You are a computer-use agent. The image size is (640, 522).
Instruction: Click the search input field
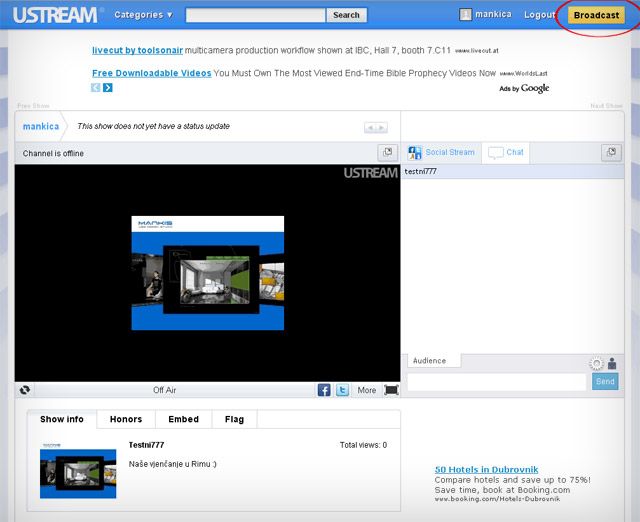pos(256,15)
